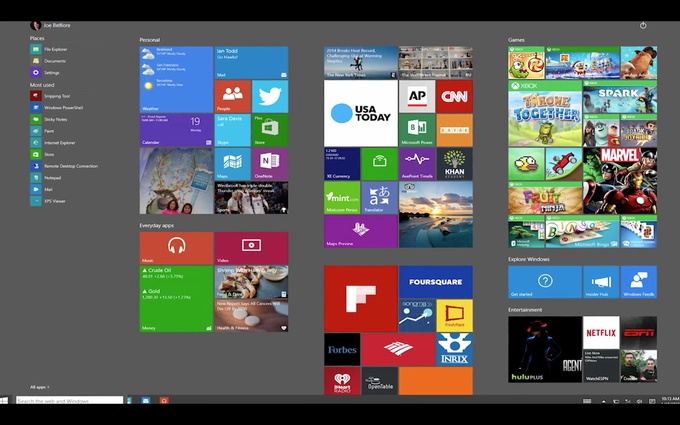
Task: Open the Flappy bird game tile
Action: click(x=526, y=164)
